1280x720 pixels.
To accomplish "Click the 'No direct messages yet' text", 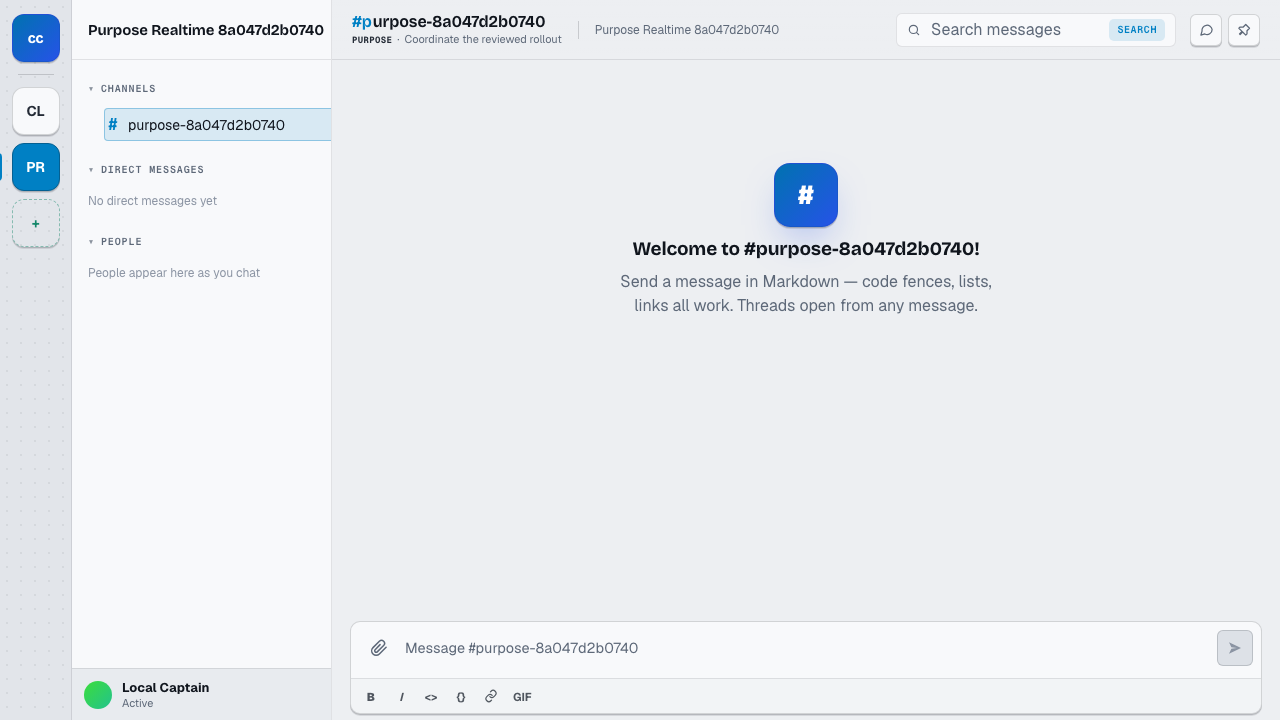I will coord(152,201).
